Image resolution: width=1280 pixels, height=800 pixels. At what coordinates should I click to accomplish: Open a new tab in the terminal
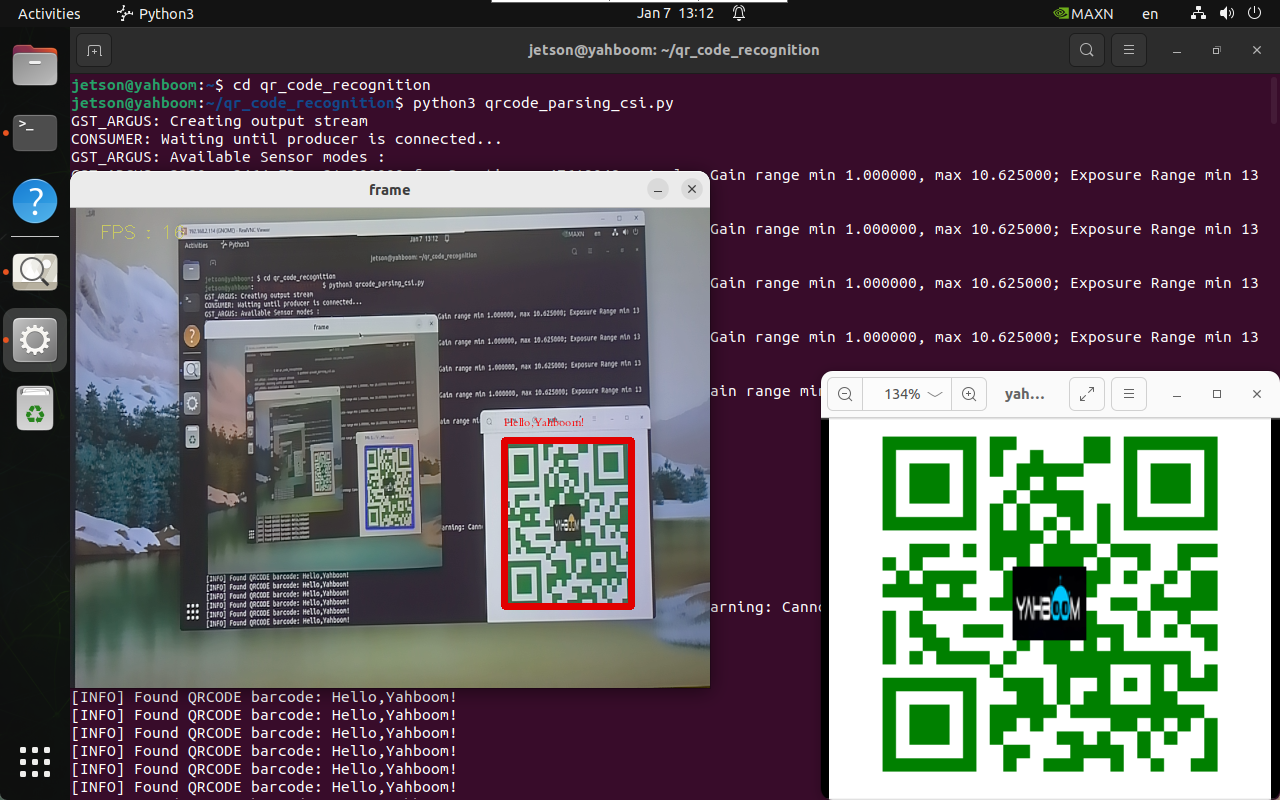click(94, 50)
